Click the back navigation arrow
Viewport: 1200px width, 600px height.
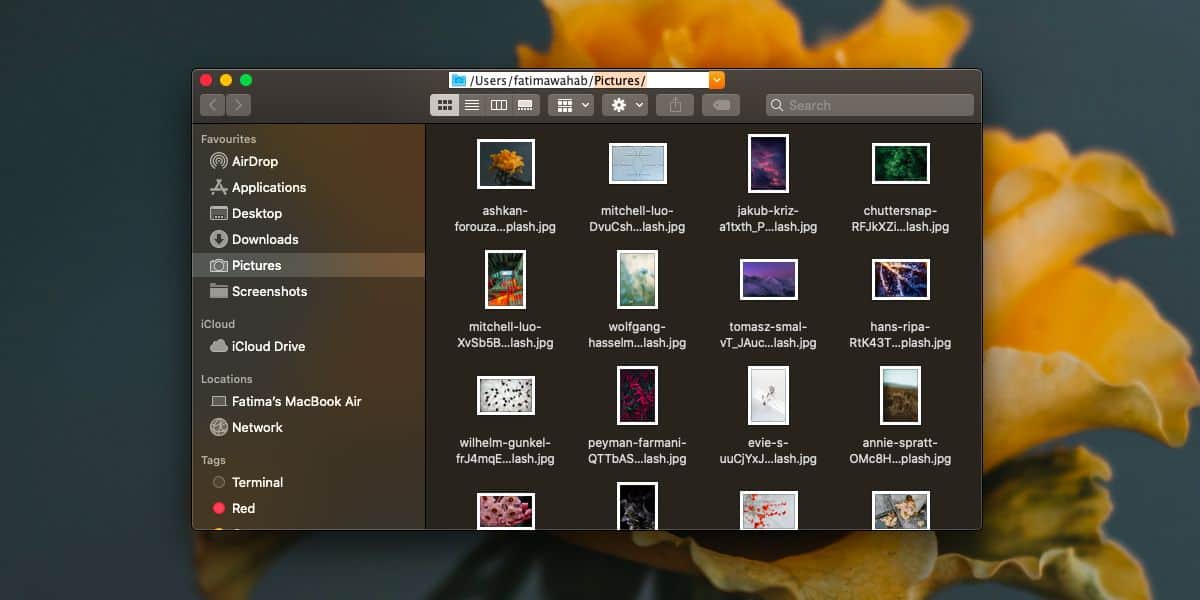[x=213, y=104]
